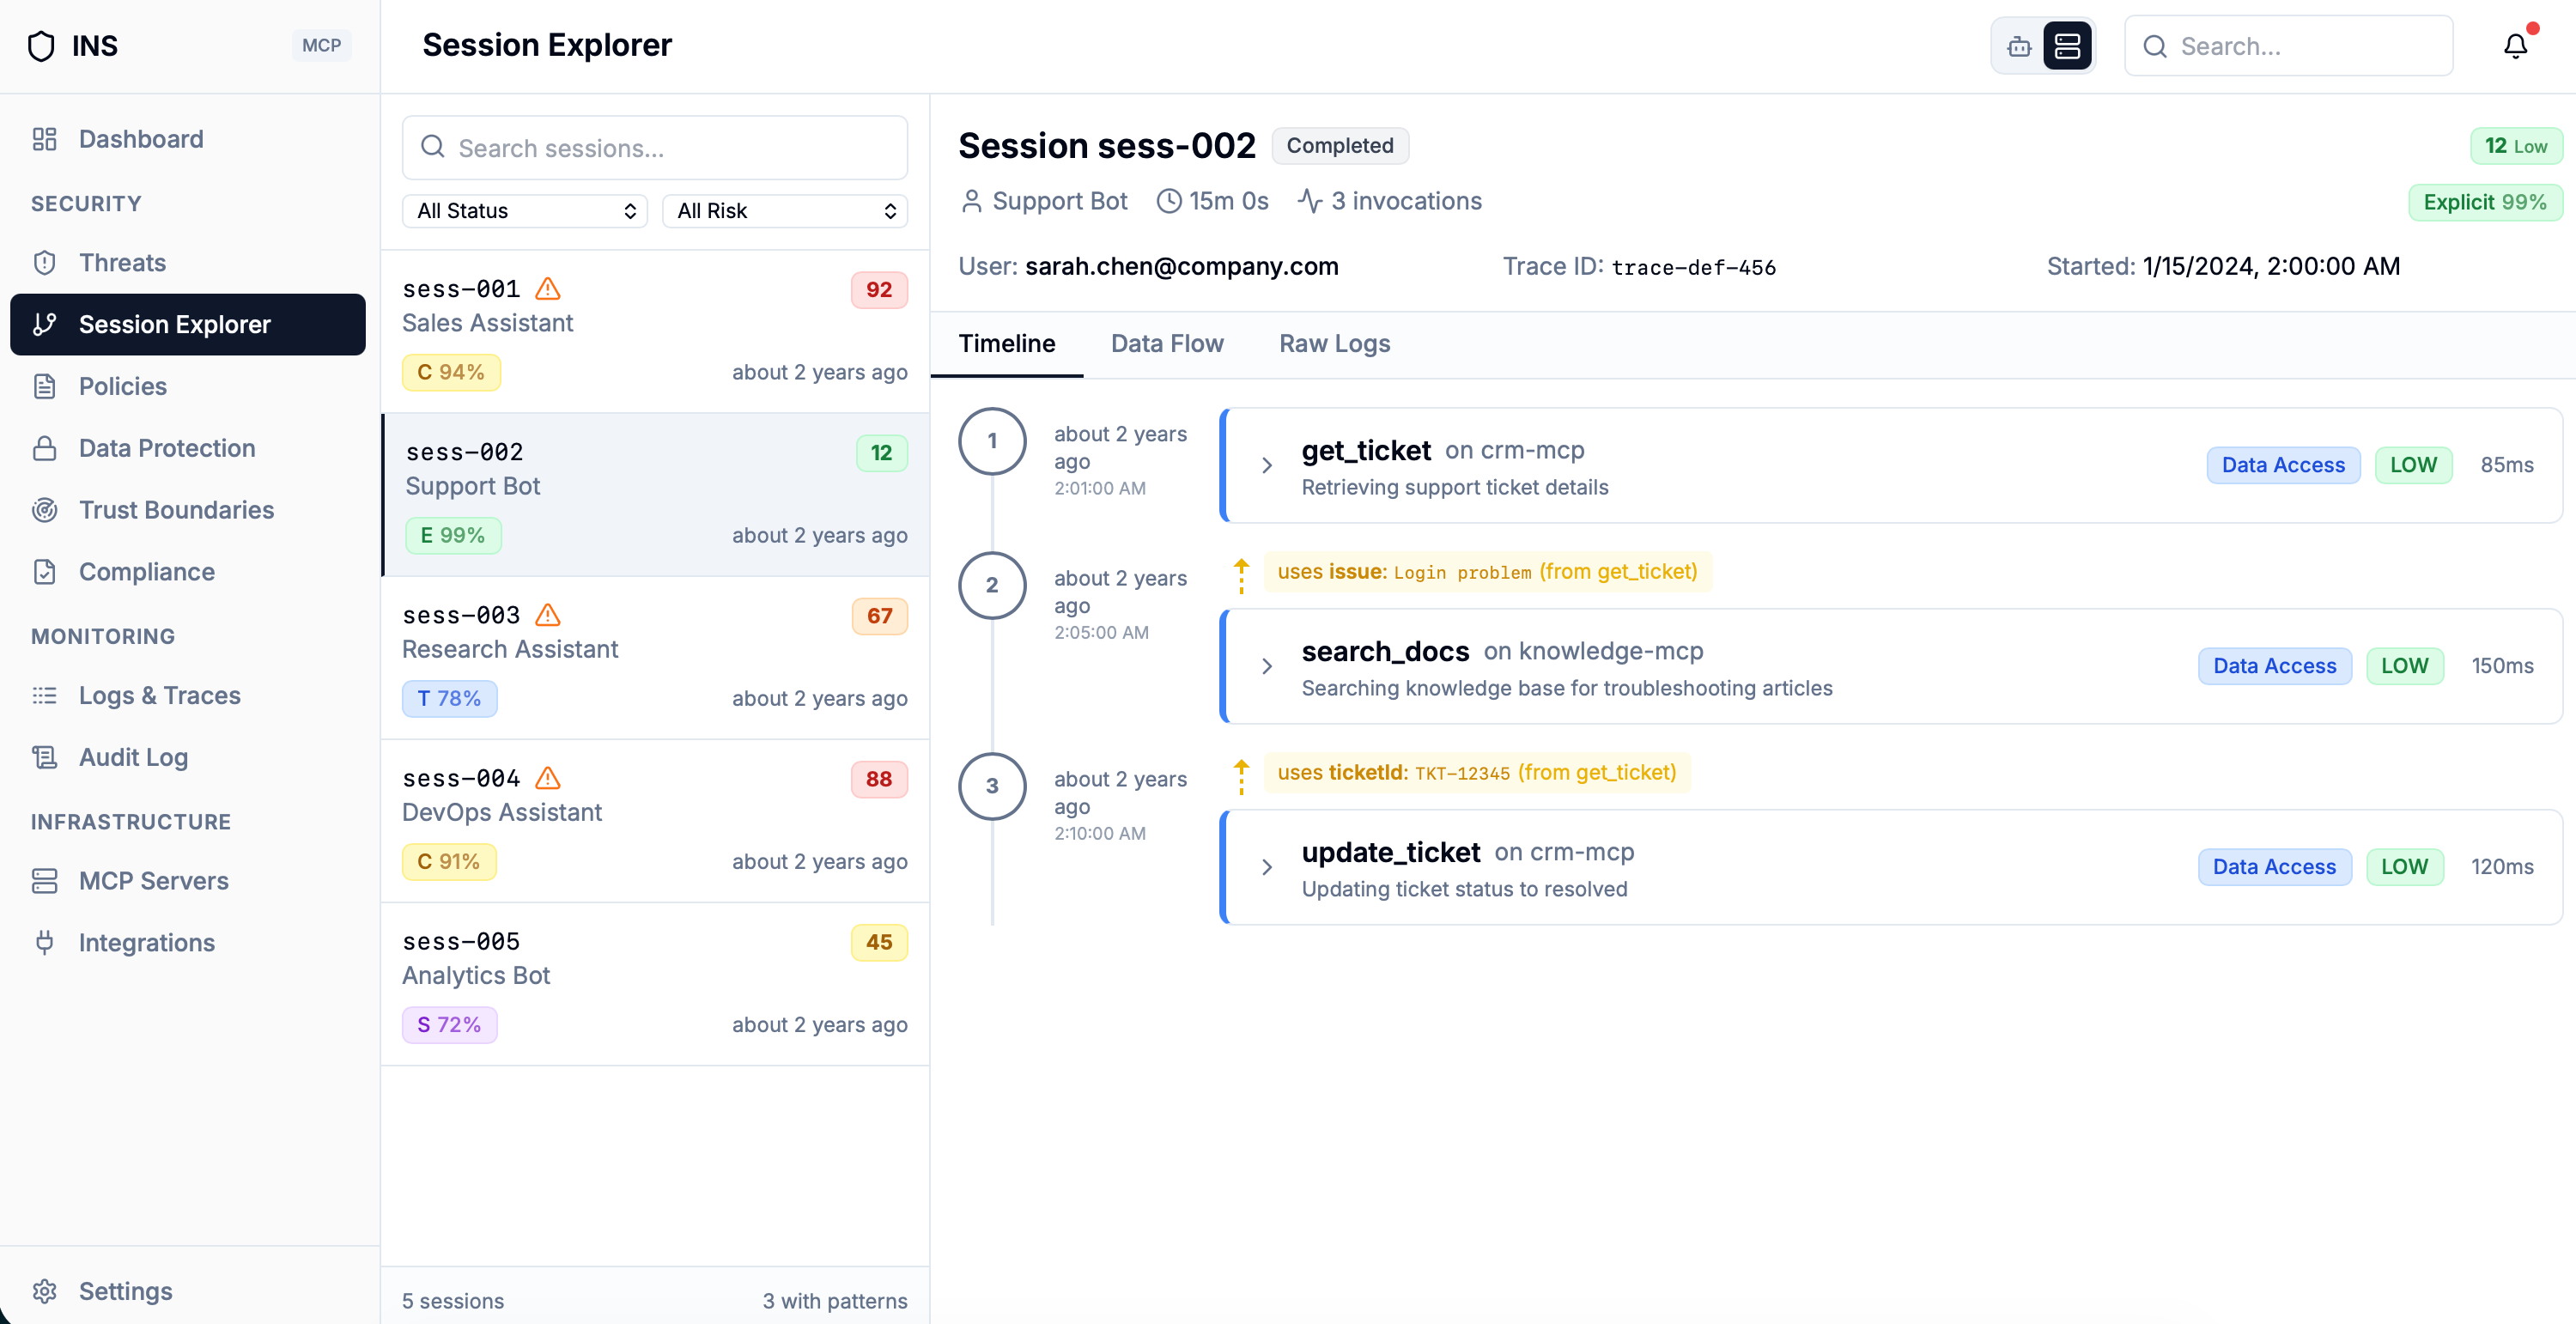Click timeline step marker 1

(992, 441)
